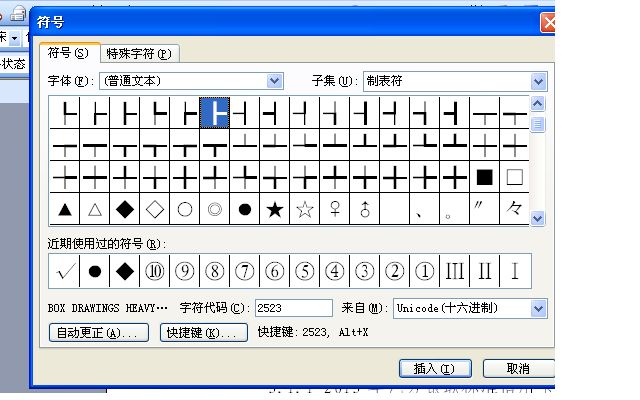Screen dimensions: 640x400
Task: Open the 来自 Unicode source dropdown
Action: click(x=538, y=309)
